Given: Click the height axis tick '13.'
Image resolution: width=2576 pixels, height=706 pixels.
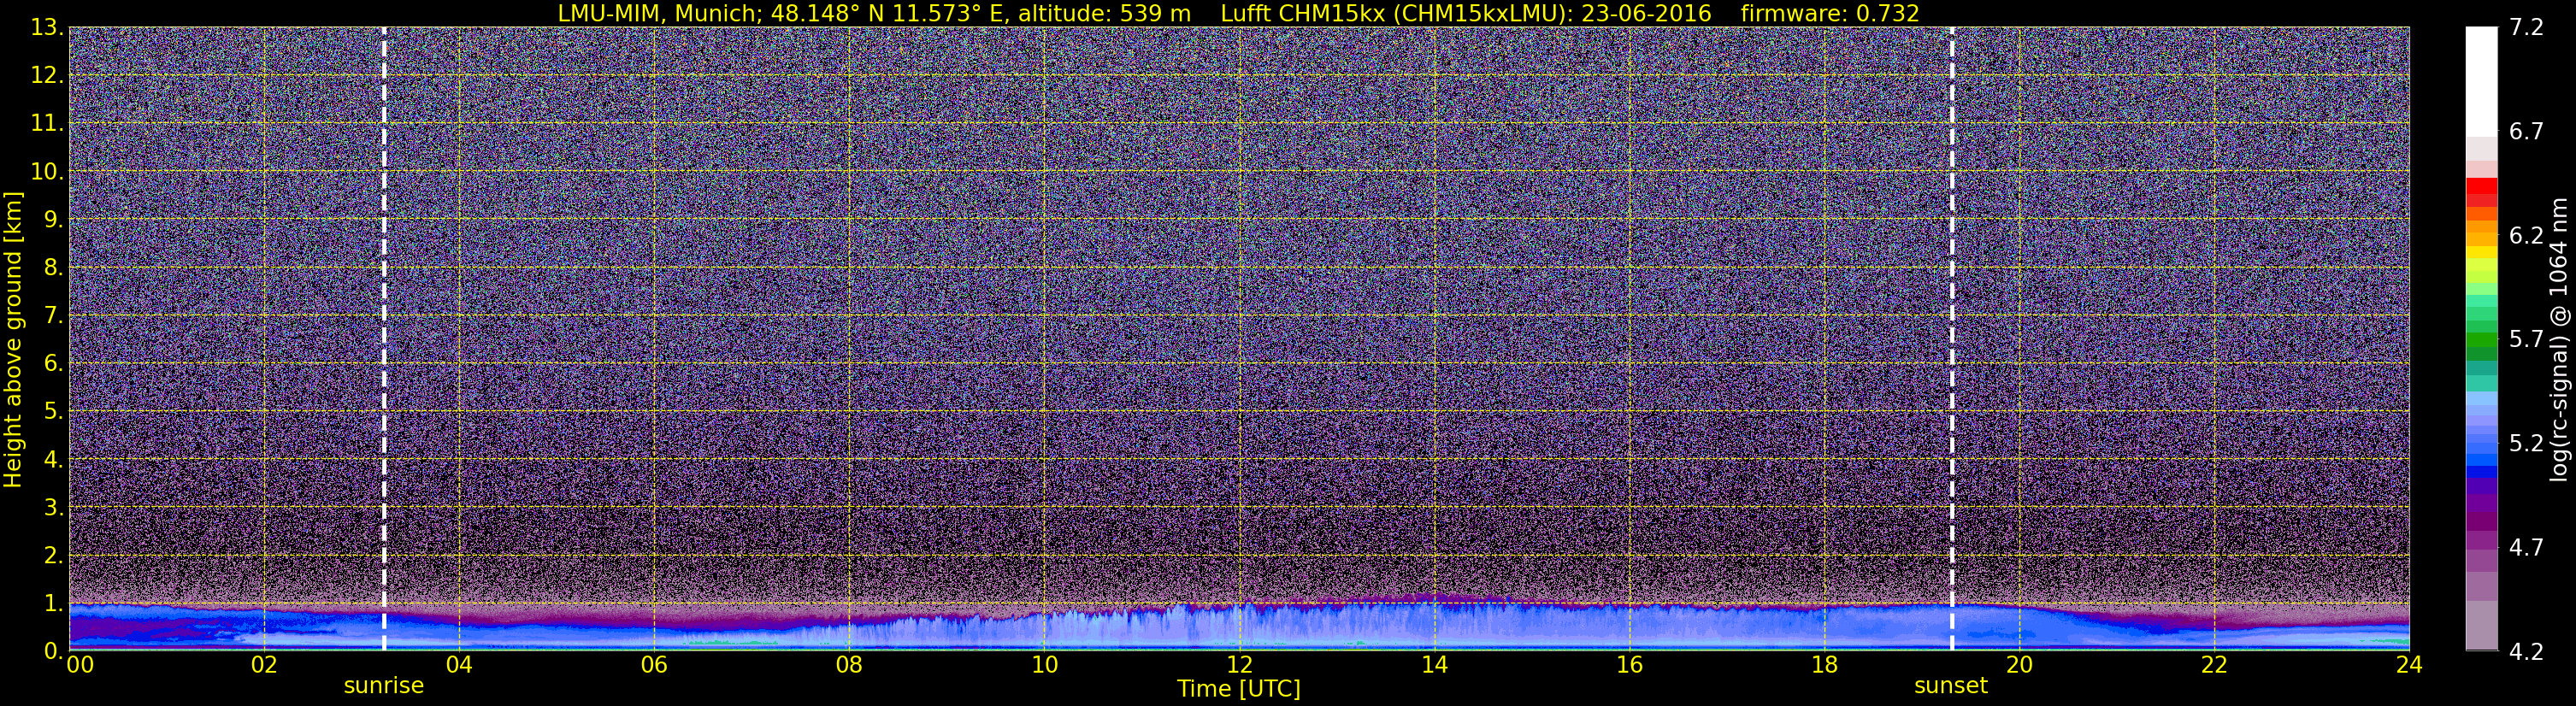Looking at the screenshot, I should click(x=46, y=27).
